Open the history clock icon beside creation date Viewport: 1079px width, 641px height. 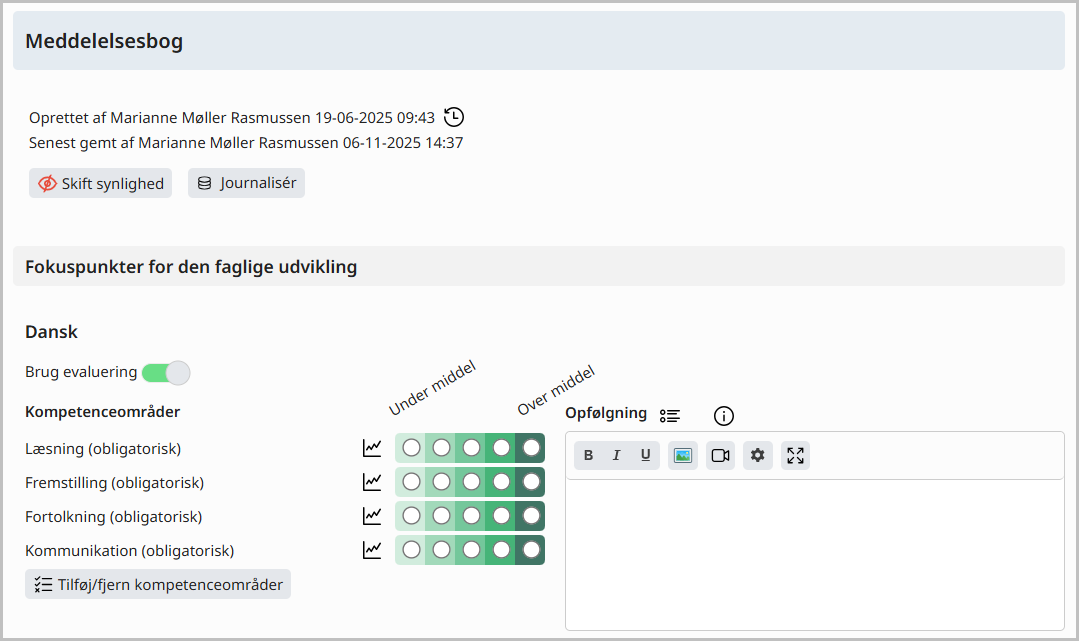[x=453, y=117]
